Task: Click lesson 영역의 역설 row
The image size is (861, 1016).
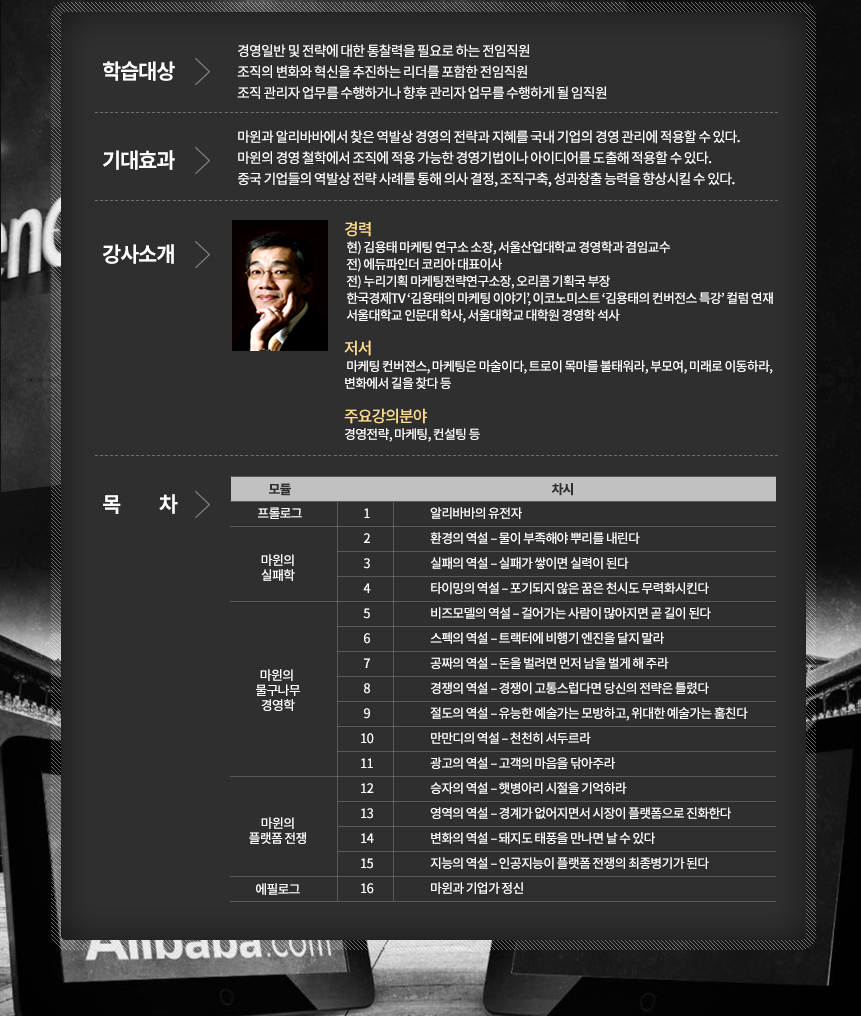Action: (x=557, y=814)
